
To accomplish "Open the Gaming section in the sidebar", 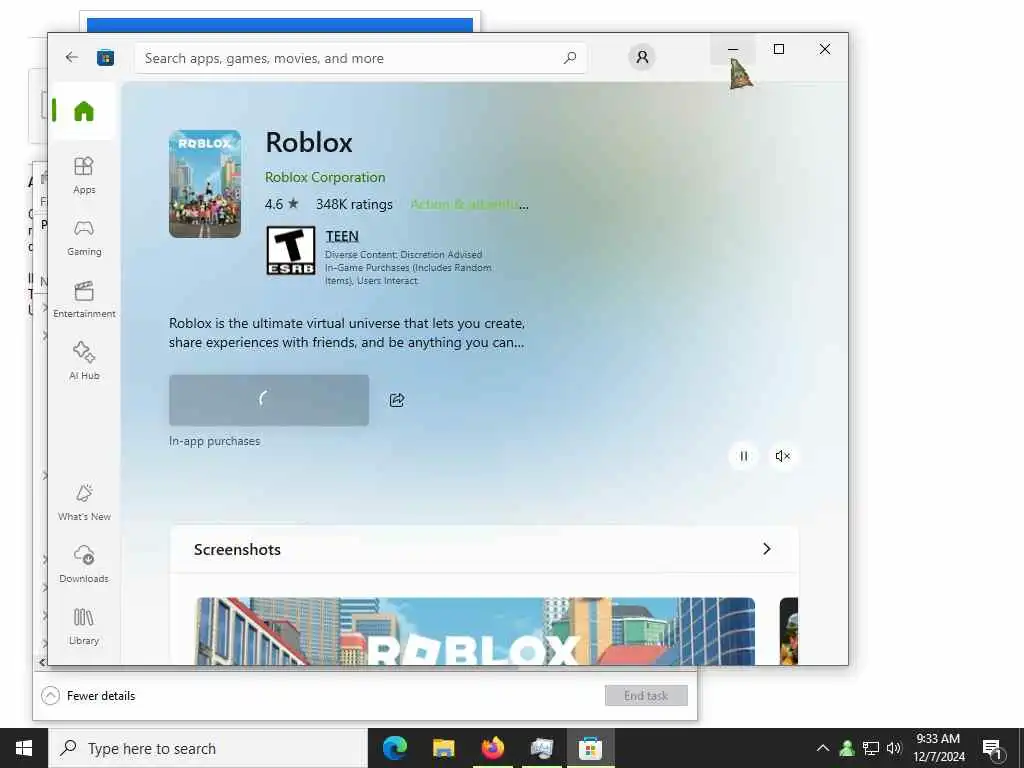I will coord(84,238).
